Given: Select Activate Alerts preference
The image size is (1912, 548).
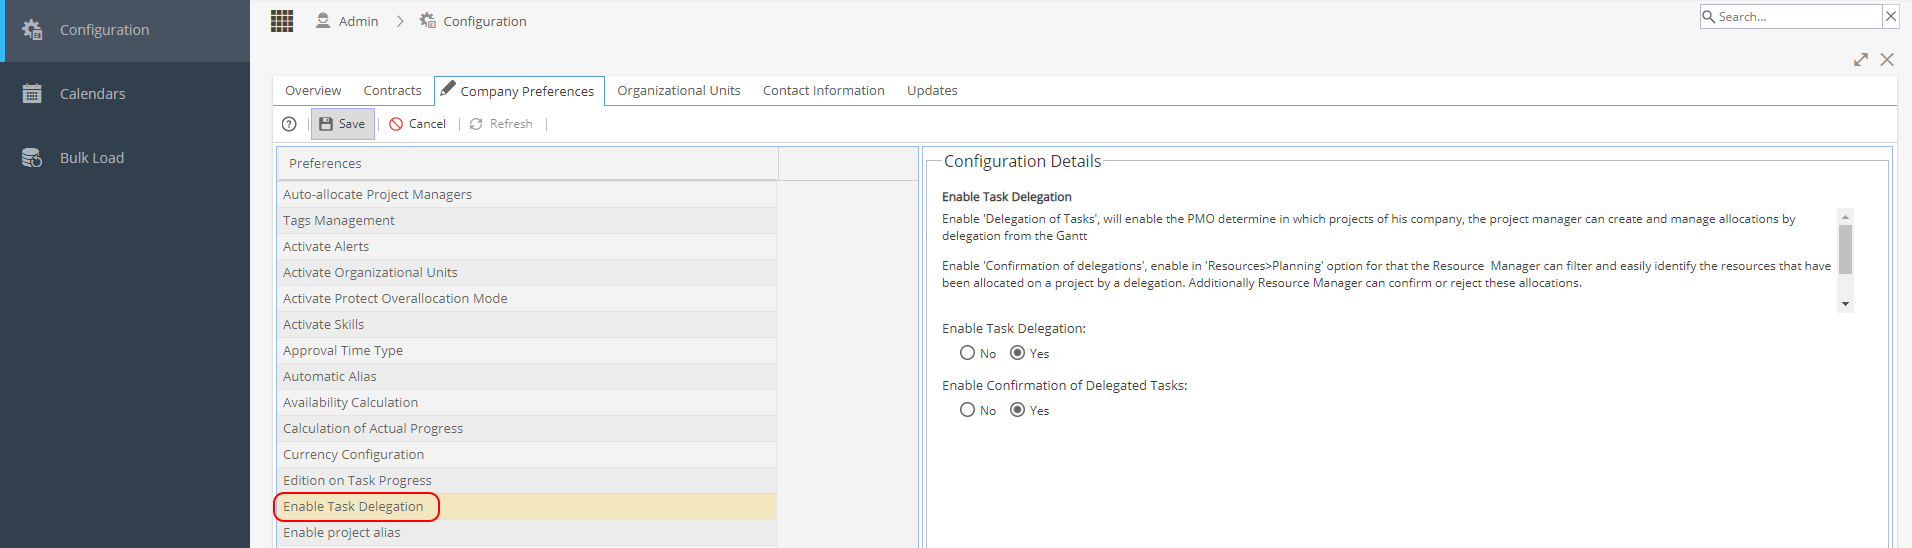Looking at the screenshot, I should point(527,246).
